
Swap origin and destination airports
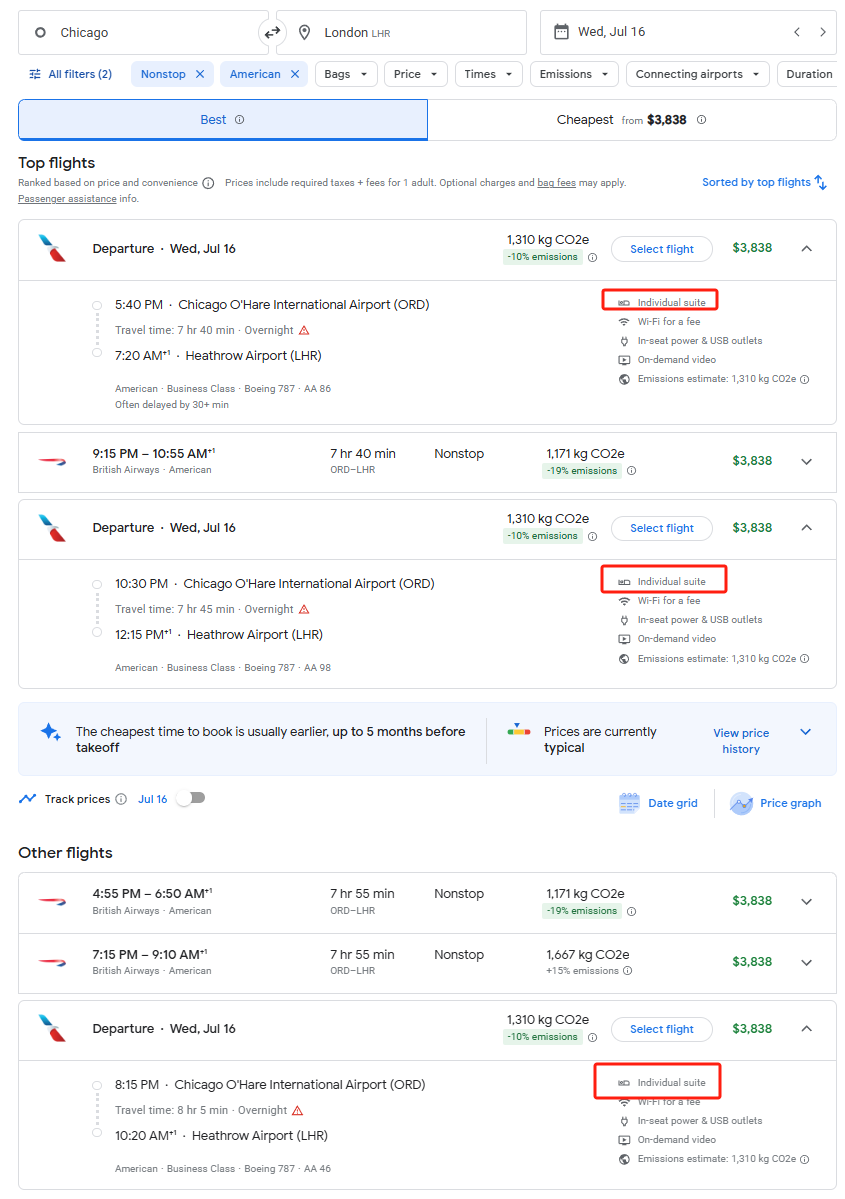[272, 32]
